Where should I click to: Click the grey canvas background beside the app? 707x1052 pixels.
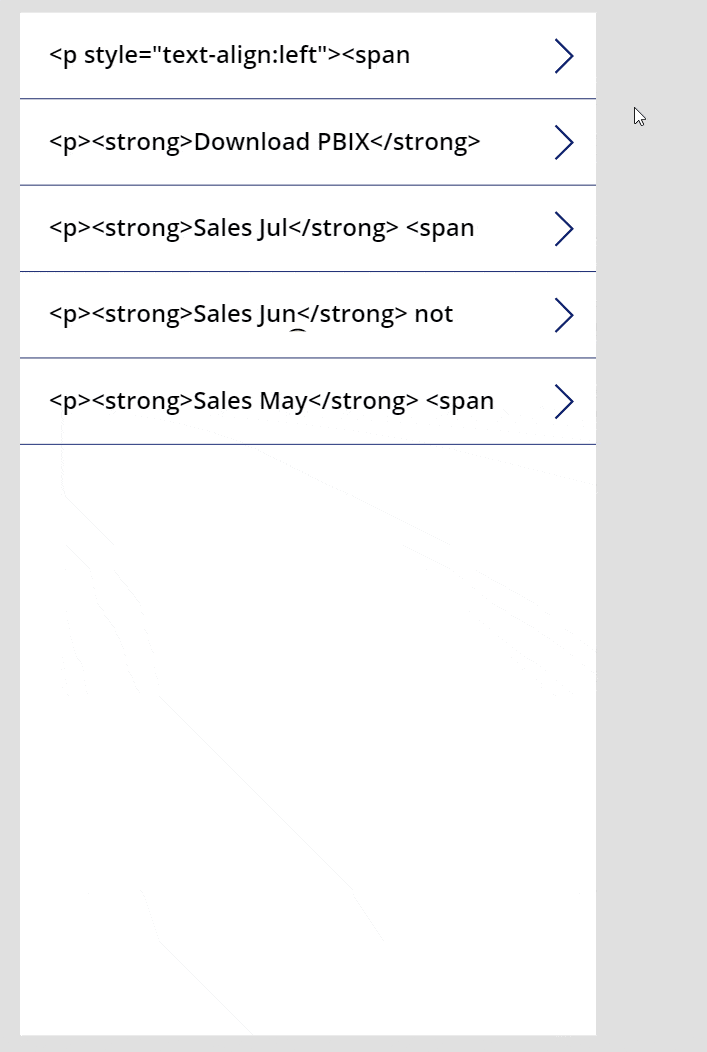(x=651, y=537)
